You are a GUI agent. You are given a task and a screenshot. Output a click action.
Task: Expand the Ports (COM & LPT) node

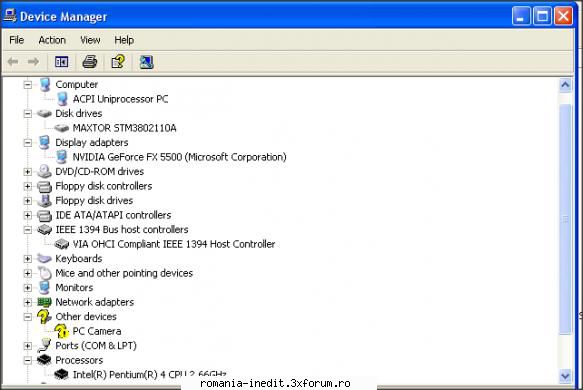coord(28,346)
